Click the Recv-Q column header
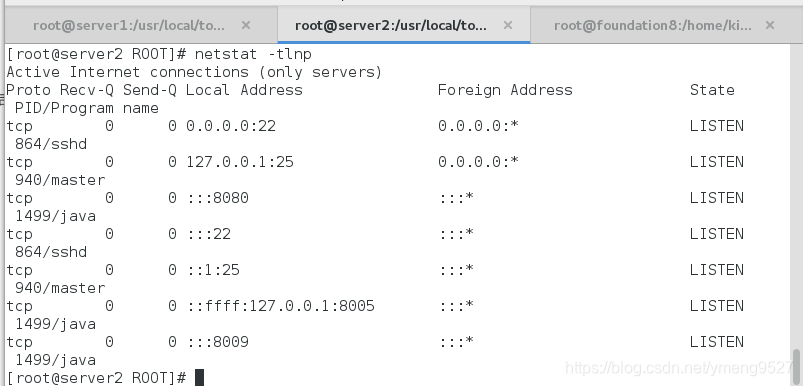The width and height of the screenshot is (803, 386). click(x=87, y=91)
